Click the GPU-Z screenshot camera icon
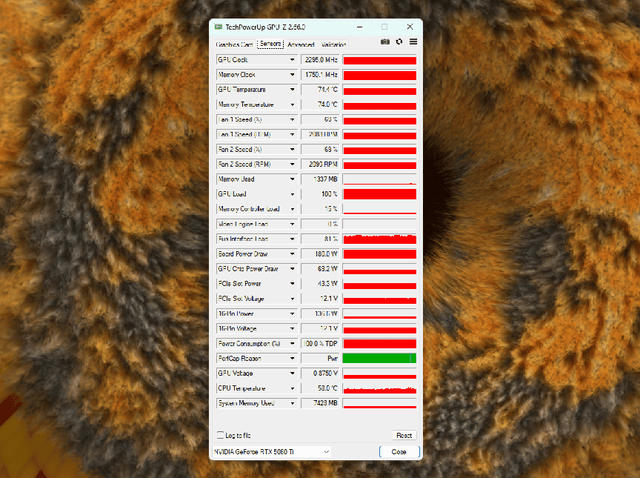Image resolution: width=640 pixels, height=478 pixels. pyautogui.click(x=385, y=42)
